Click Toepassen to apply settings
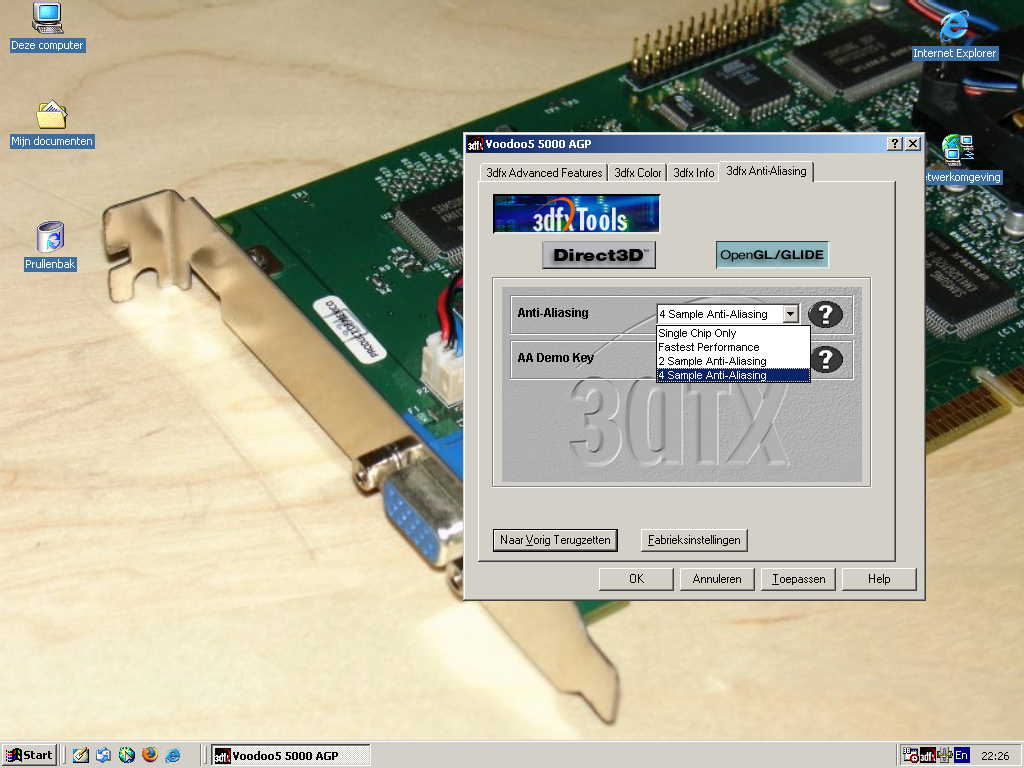This screenshot has width=1024, height=768. pos(798,579)
